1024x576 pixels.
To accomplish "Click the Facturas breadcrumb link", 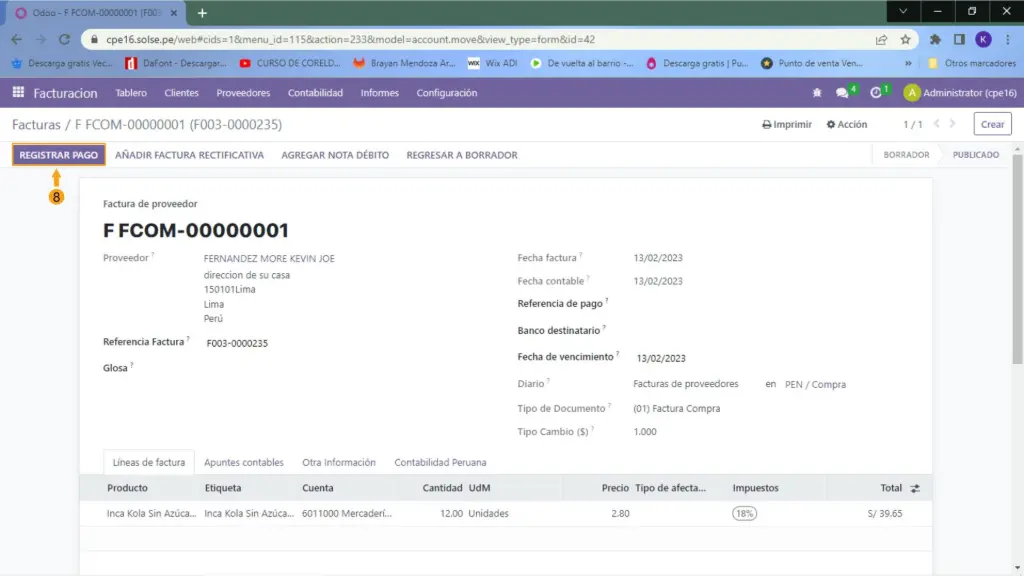I will pyautogui.click(x=35, y=125).
